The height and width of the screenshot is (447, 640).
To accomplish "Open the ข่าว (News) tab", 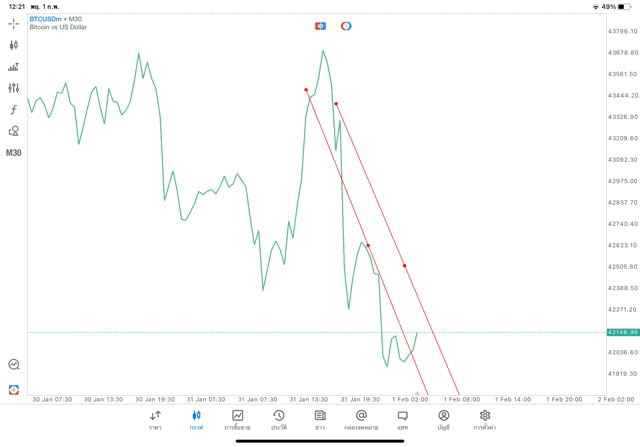I will tap(320, 419).
